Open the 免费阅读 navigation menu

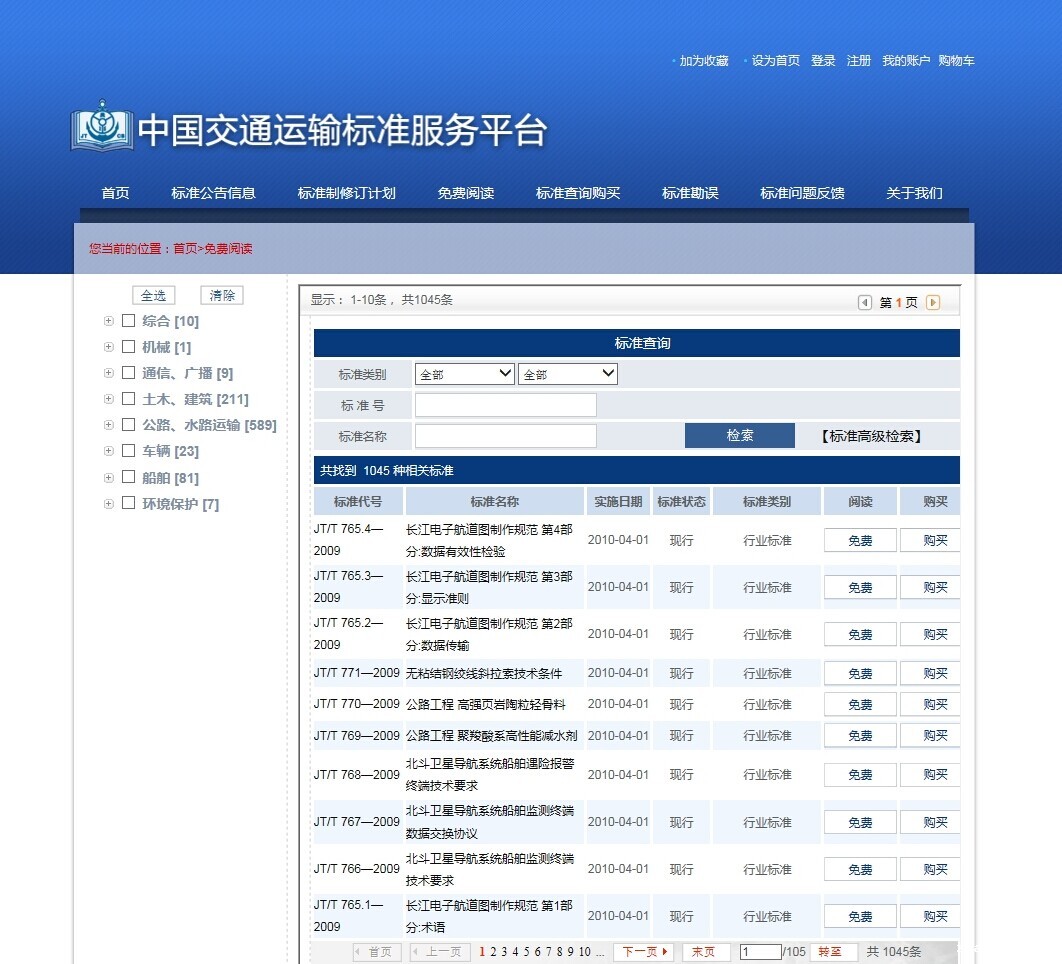(x=465, y=193)
